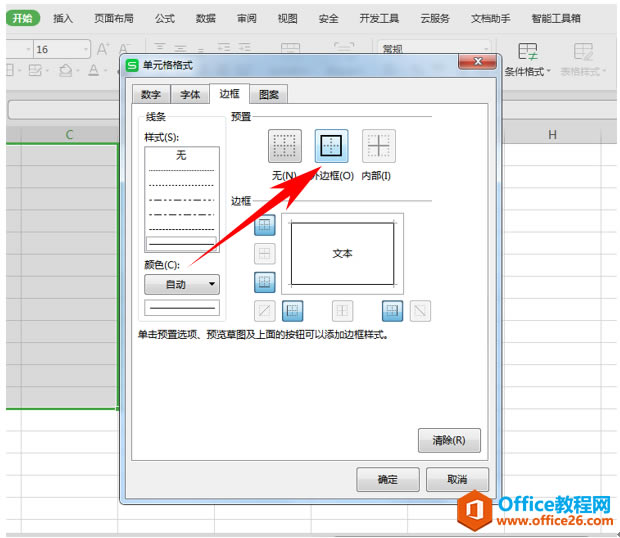Toggle the bottom border button left of preview

click(x=265, y=282)
